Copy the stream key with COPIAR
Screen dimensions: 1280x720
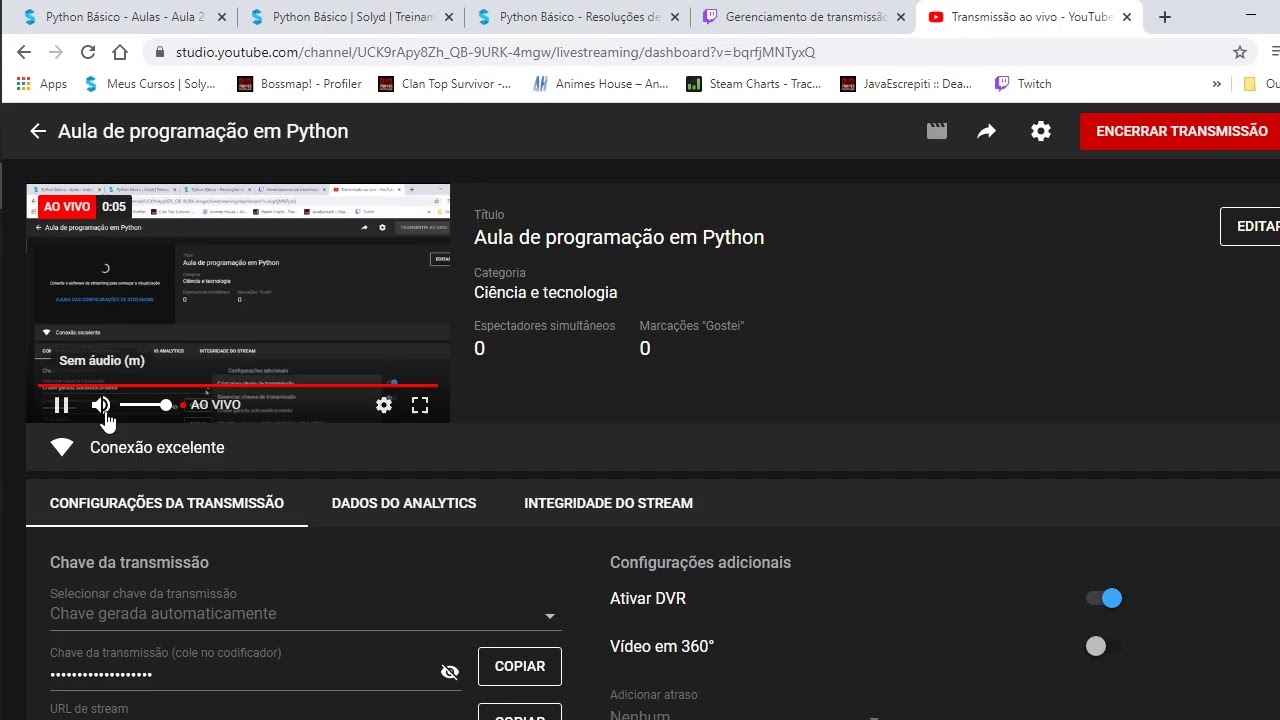pyautogui.click(x=520, y=666)
